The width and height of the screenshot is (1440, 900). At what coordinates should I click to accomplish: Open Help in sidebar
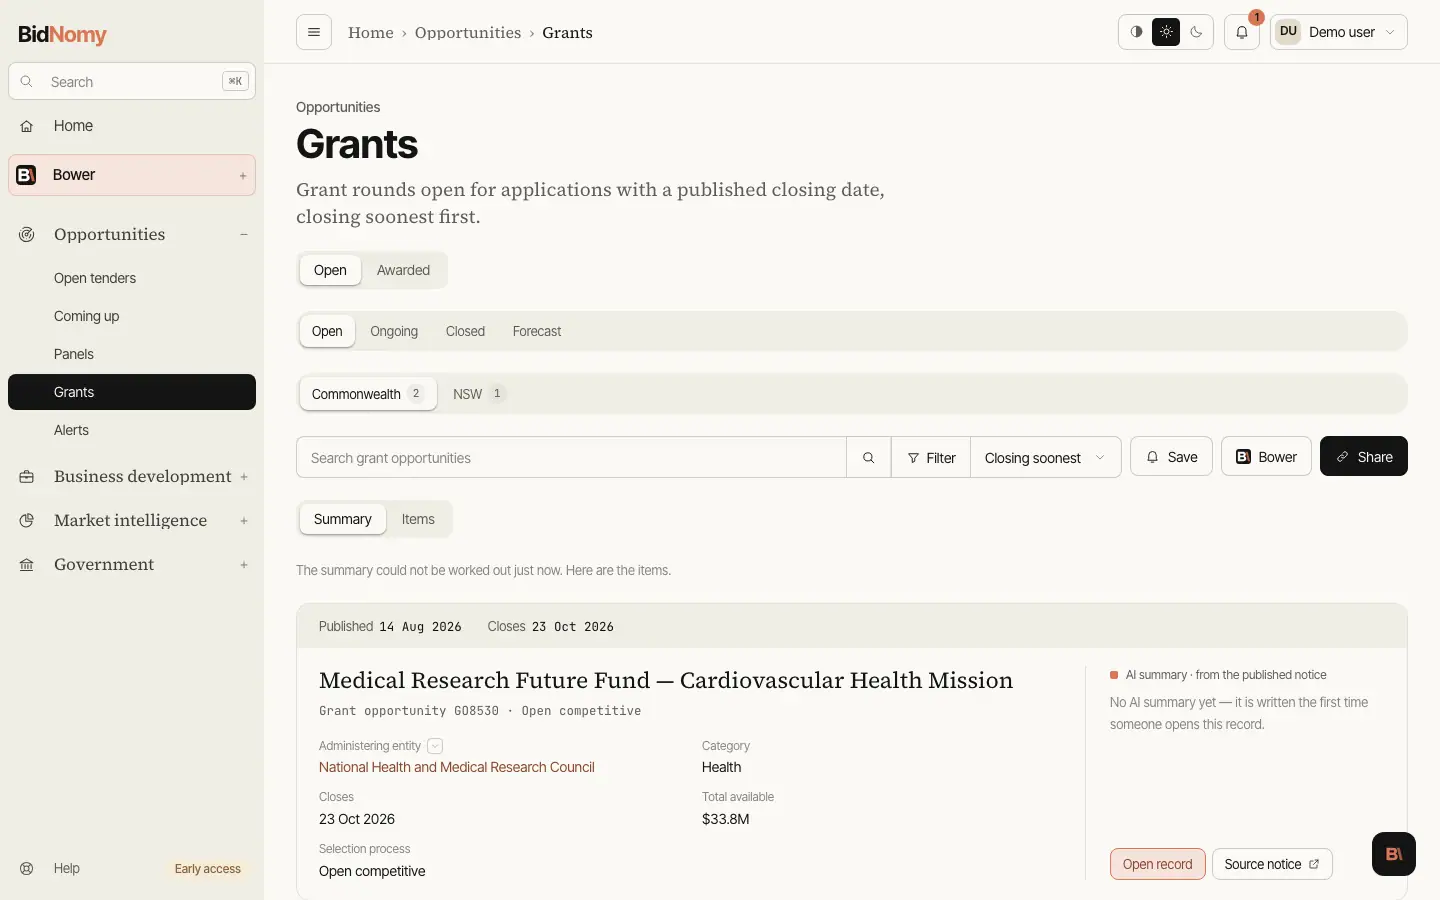point(67,868)
